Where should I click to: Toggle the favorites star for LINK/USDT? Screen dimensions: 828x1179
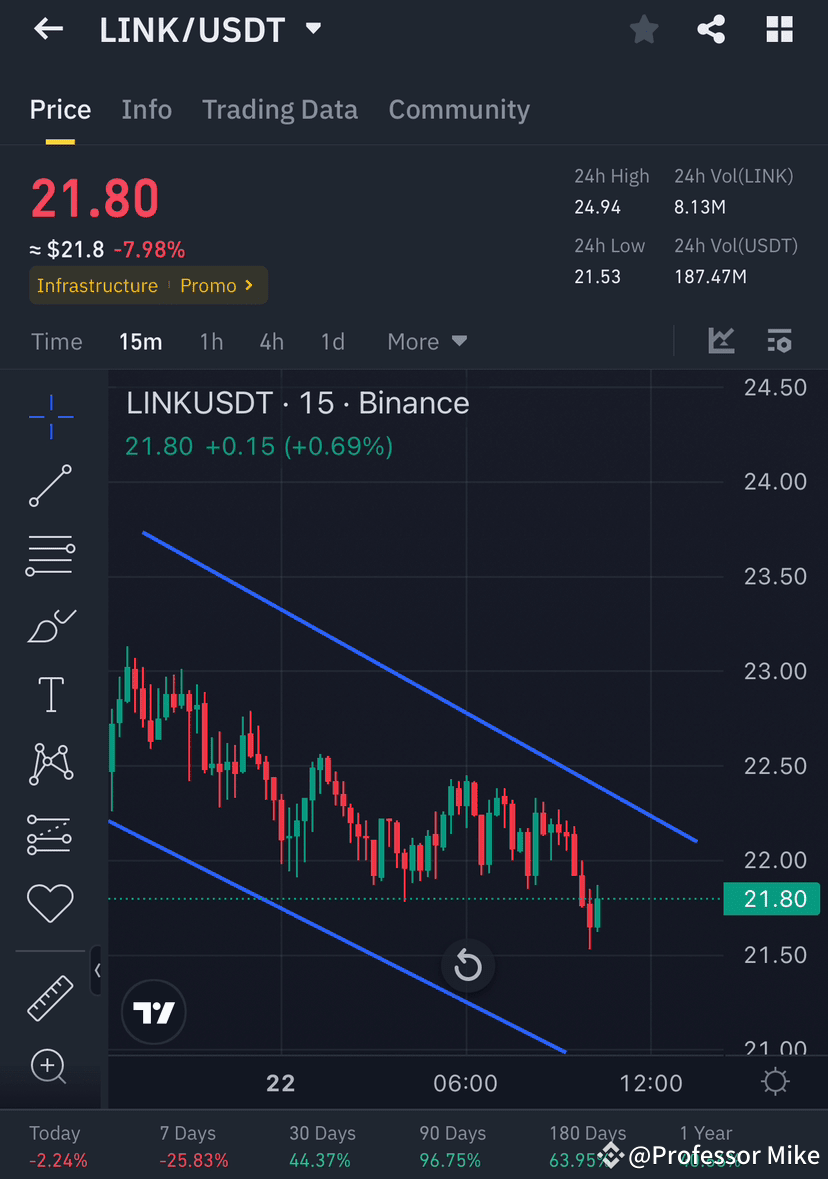[x=643, y=29]
